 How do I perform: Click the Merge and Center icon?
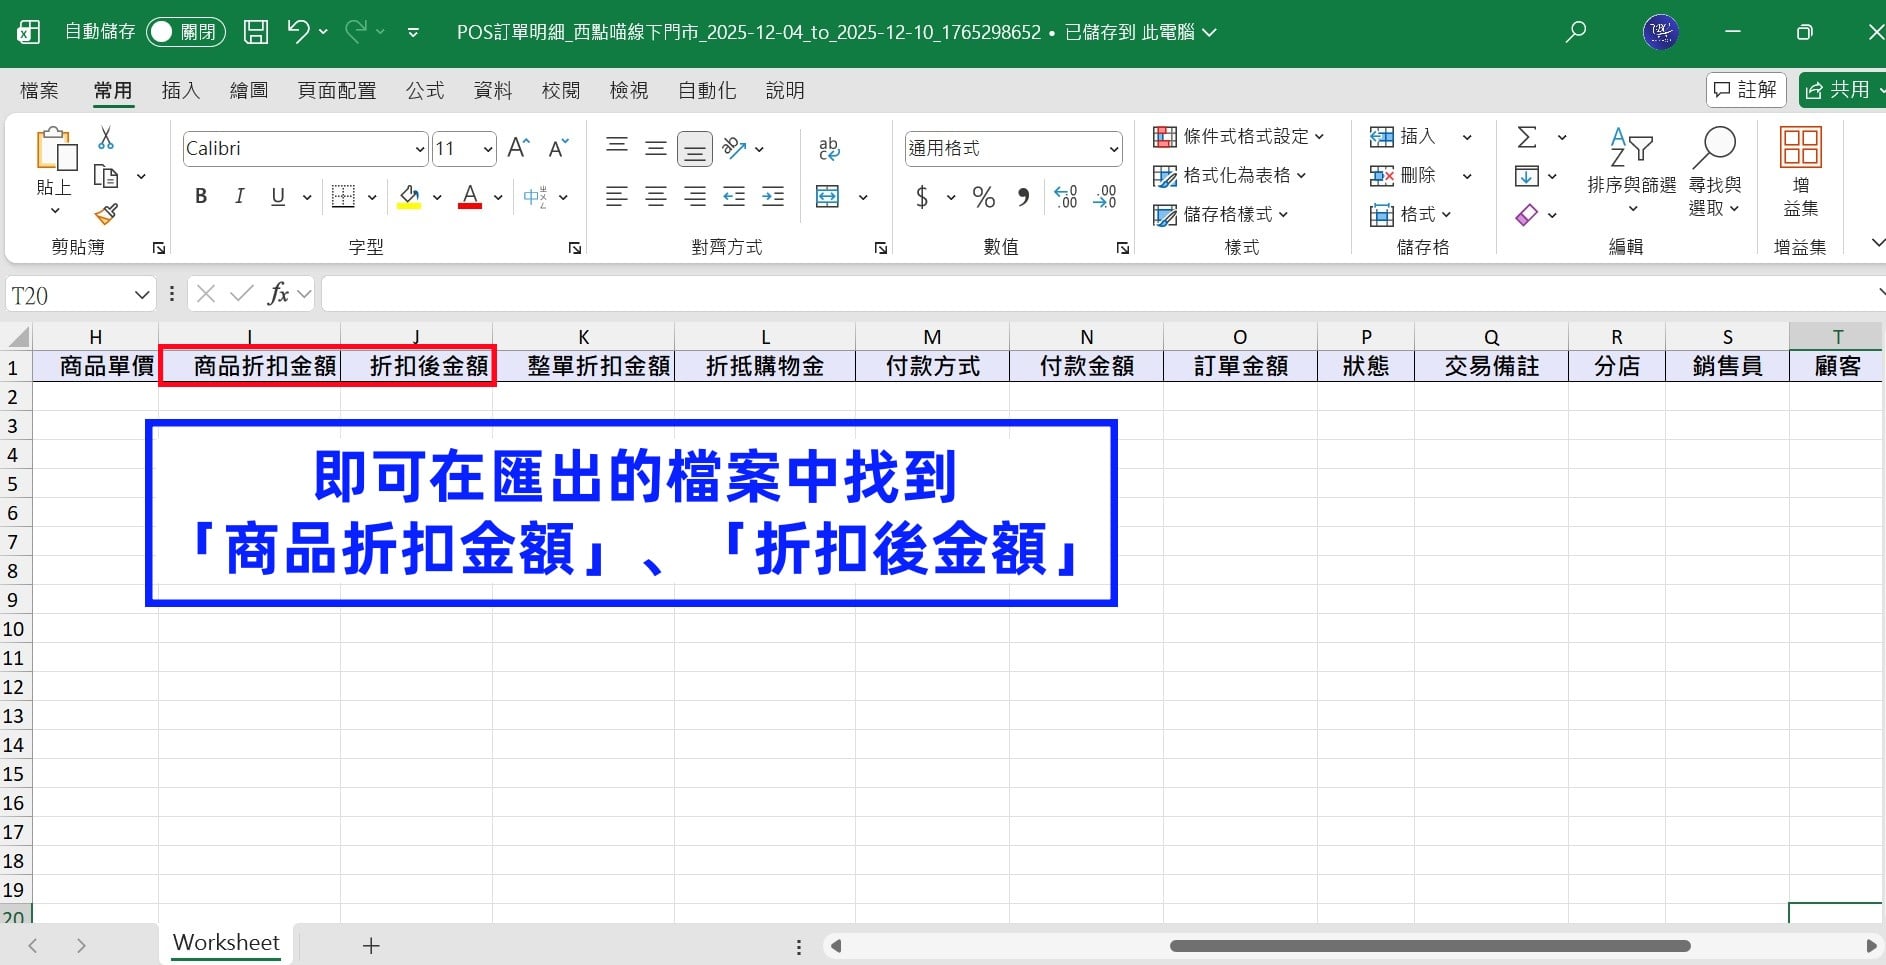(828, 196)
